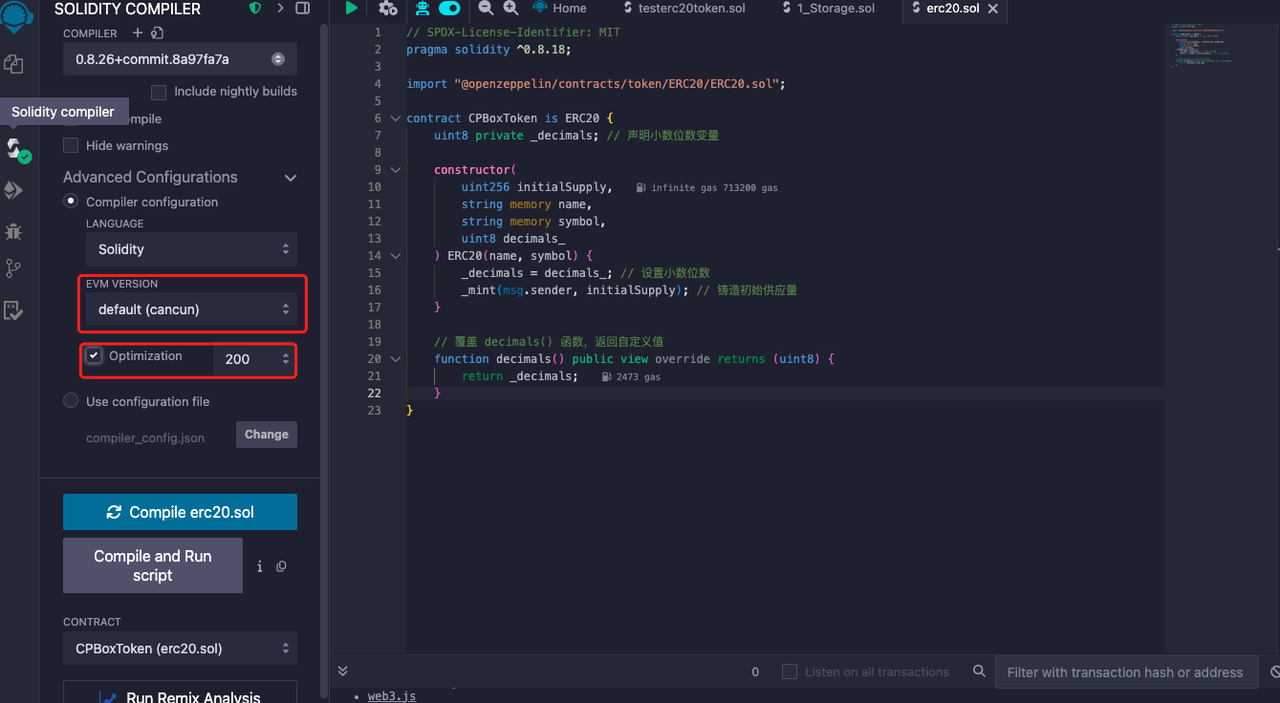Click the documentation chevron arrow in header
Image resolution: width=1280 pixels, height=703 pixels.
click(x=280, y=8)
